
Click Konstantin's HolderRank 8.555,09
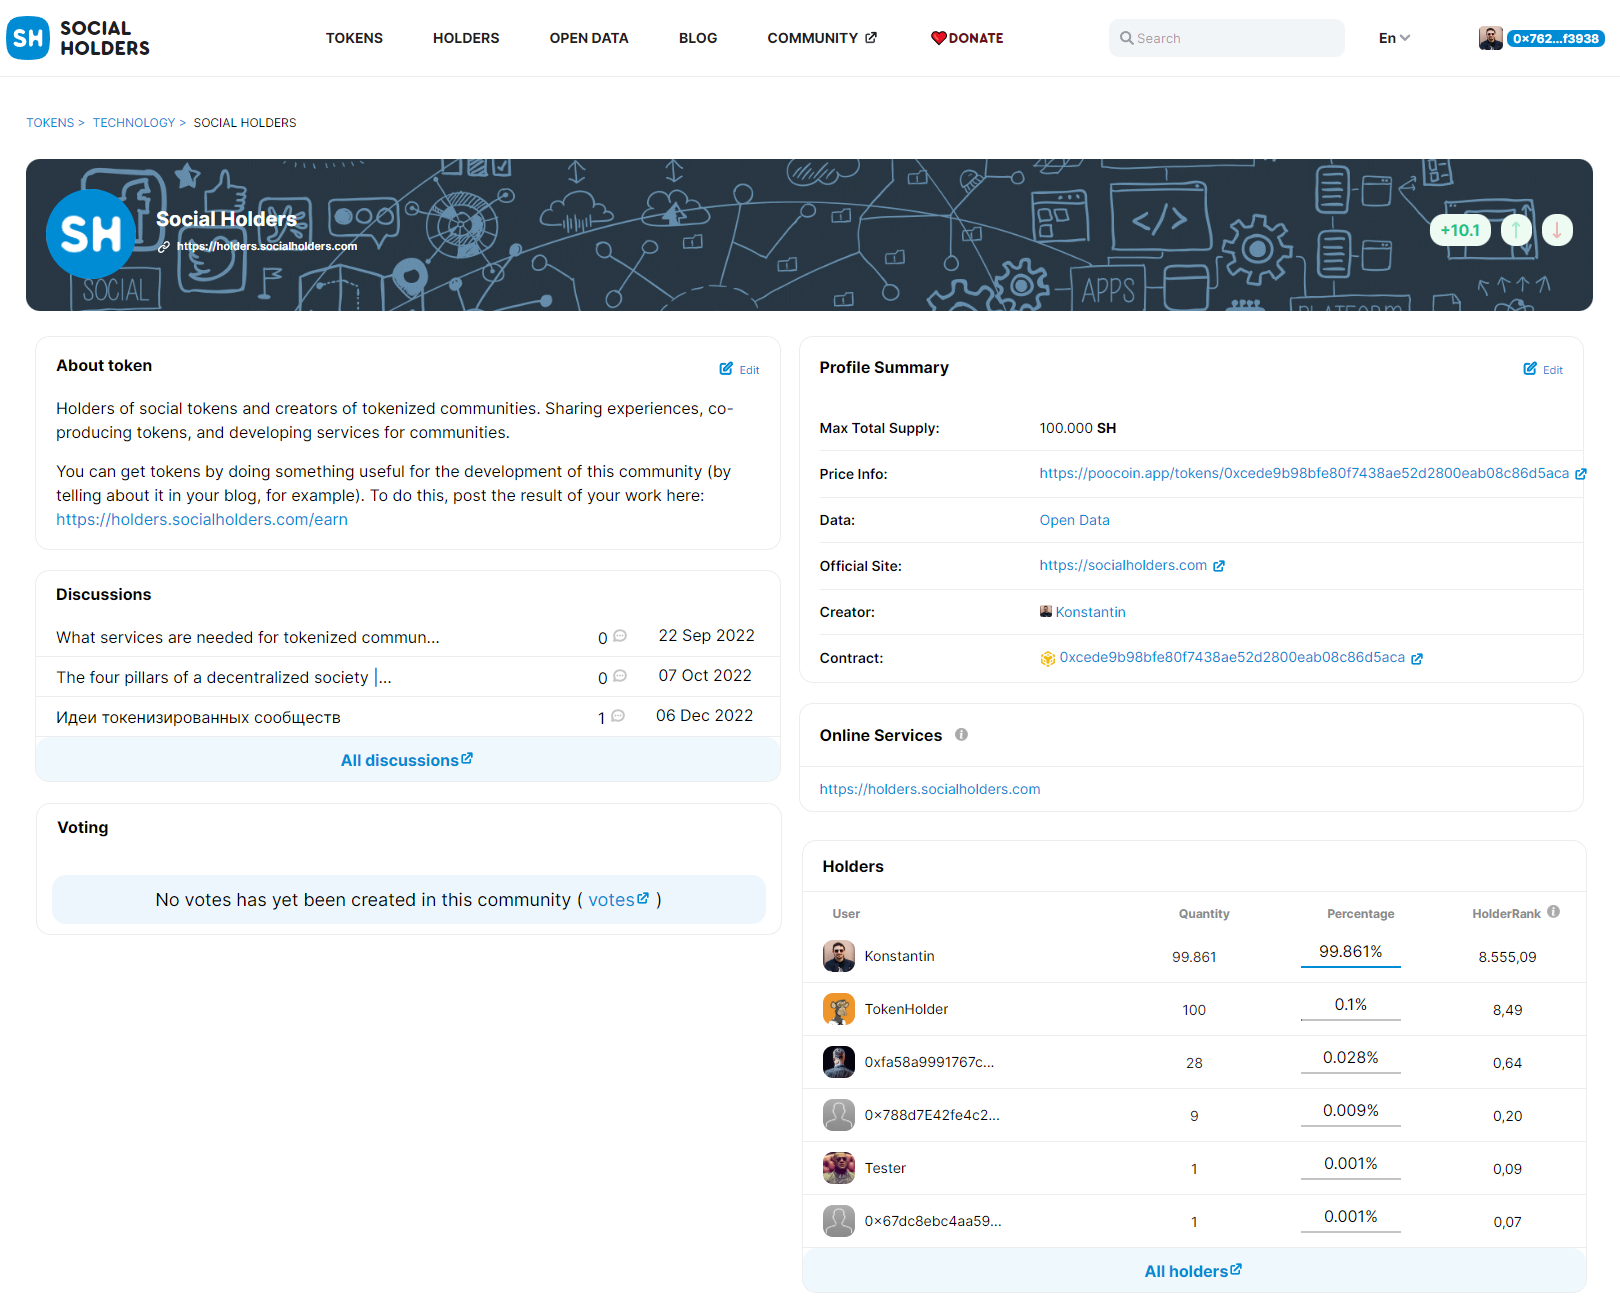(x=1507, y=957)
